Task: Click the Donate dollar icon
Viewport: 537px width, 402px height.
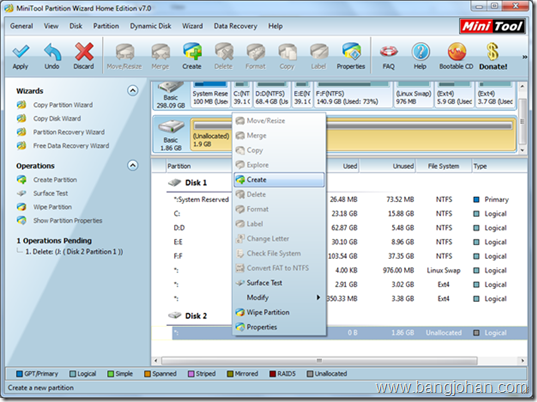Action: (492, 52)
